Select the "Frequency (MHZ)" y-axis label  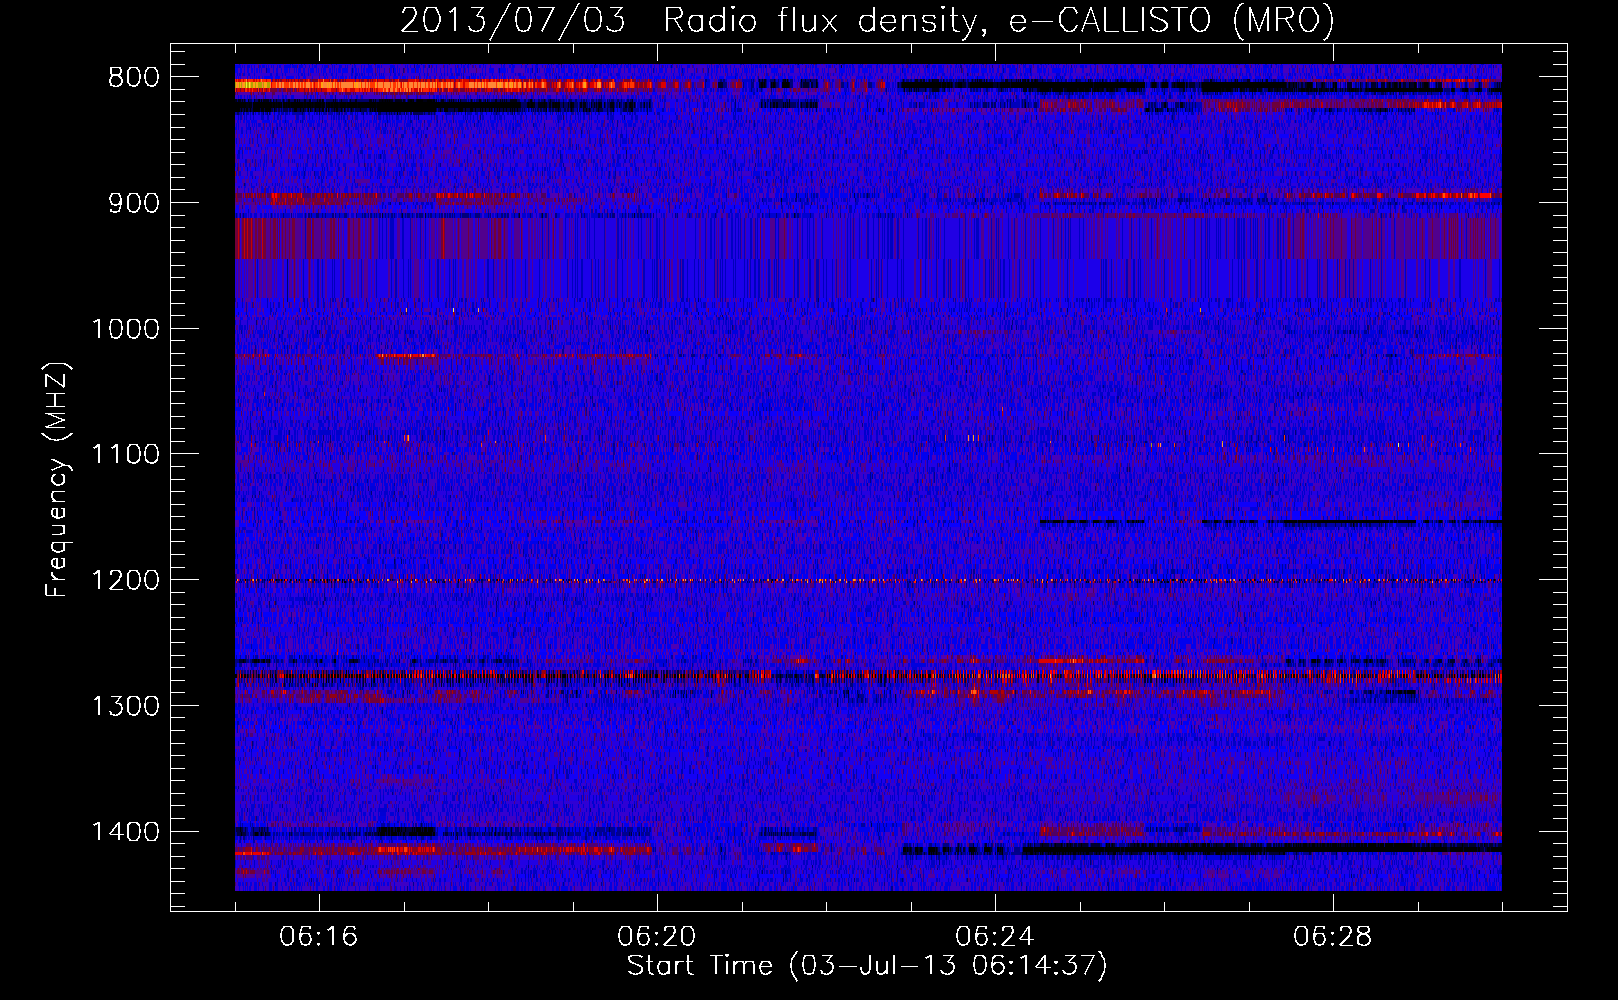coord(58,480)
